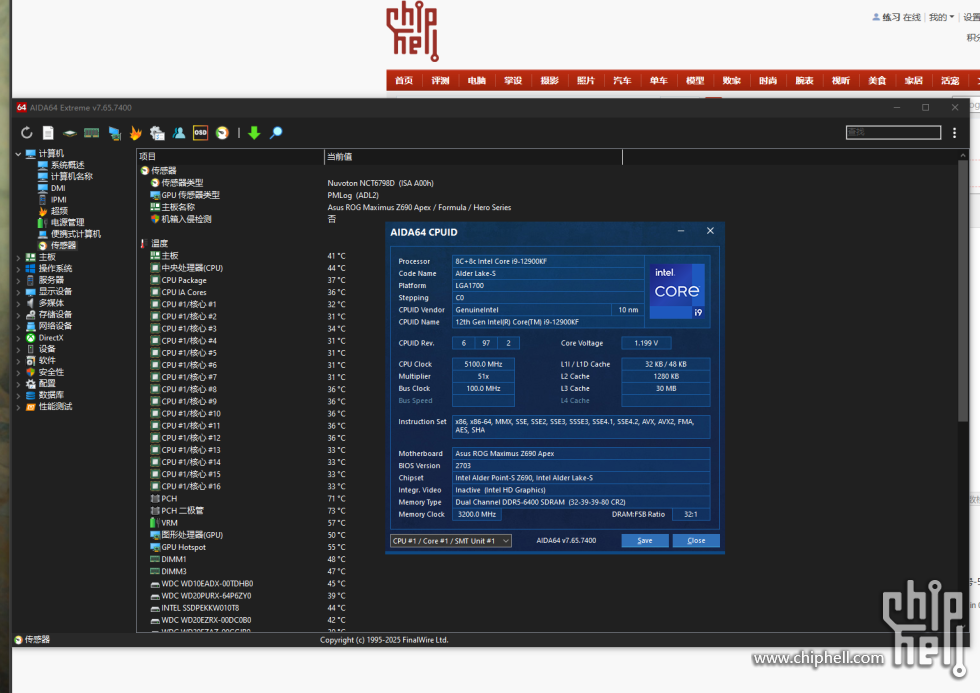Open the DMI tree item
Screen dimensions: 980x693
(58, 188)
